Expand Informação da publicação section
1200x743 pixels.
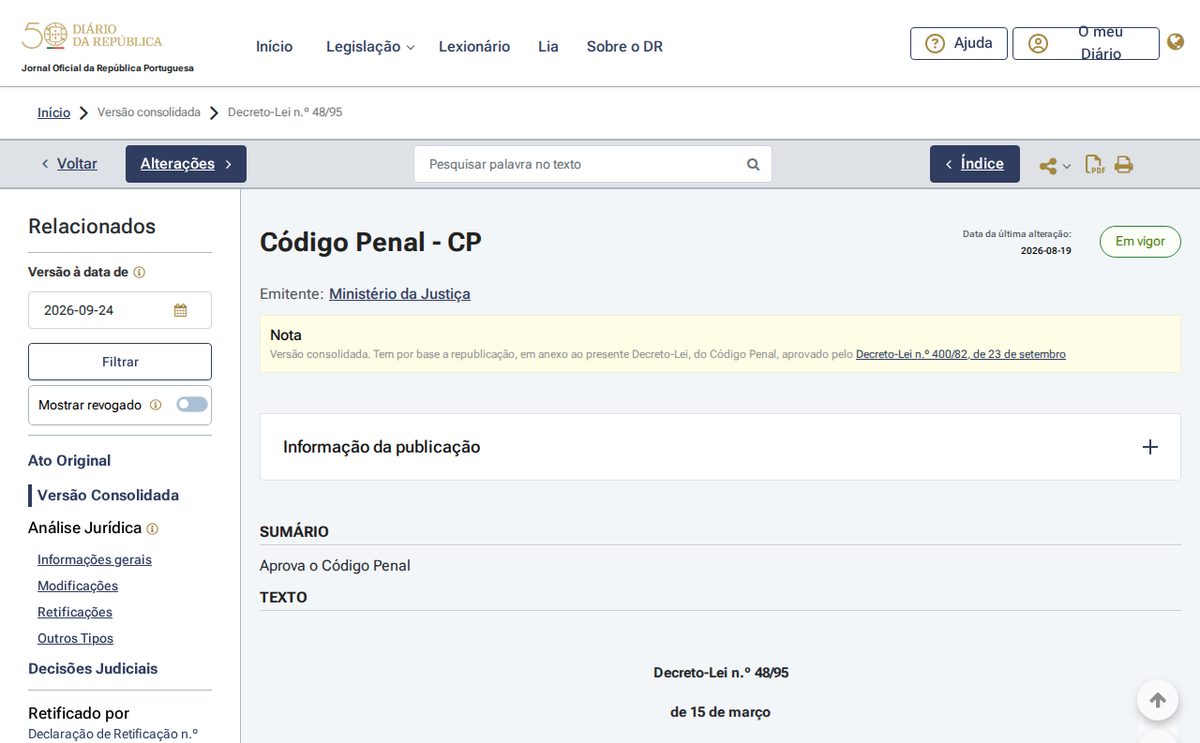click(1150, 447)
